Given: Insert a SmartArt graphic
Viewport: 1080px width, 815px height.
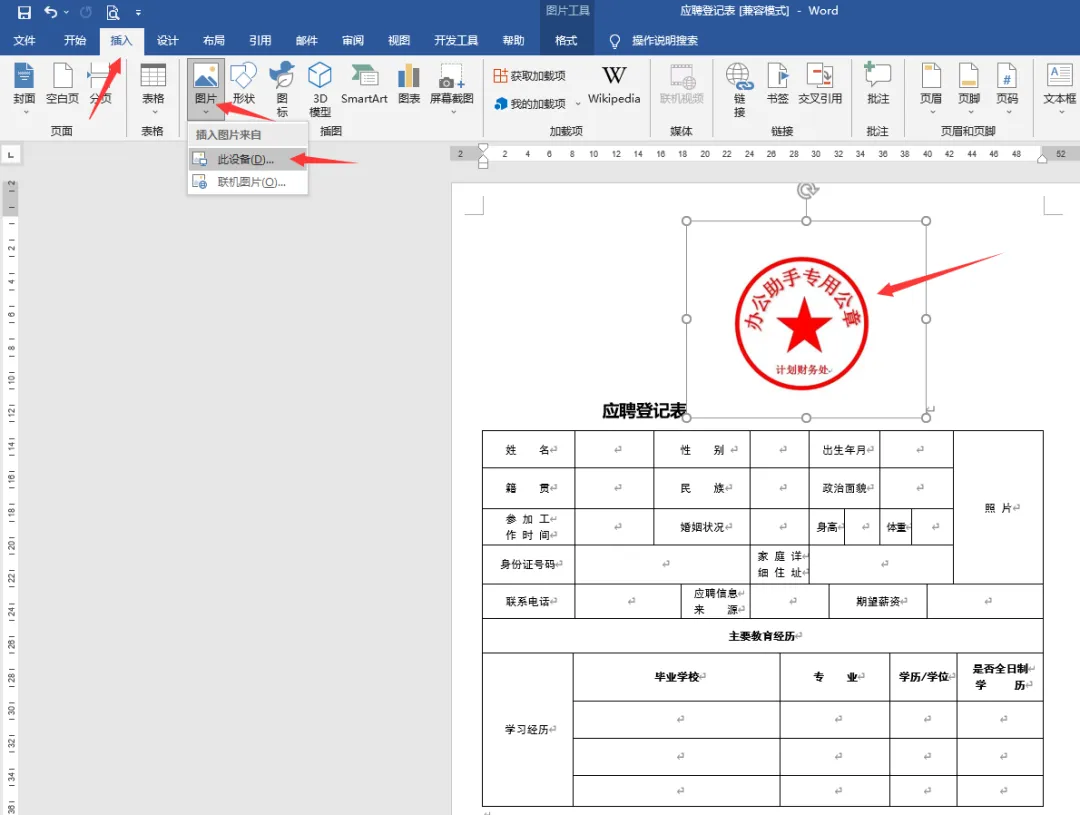Looking at the screenshot, I should tap(364, 84).
